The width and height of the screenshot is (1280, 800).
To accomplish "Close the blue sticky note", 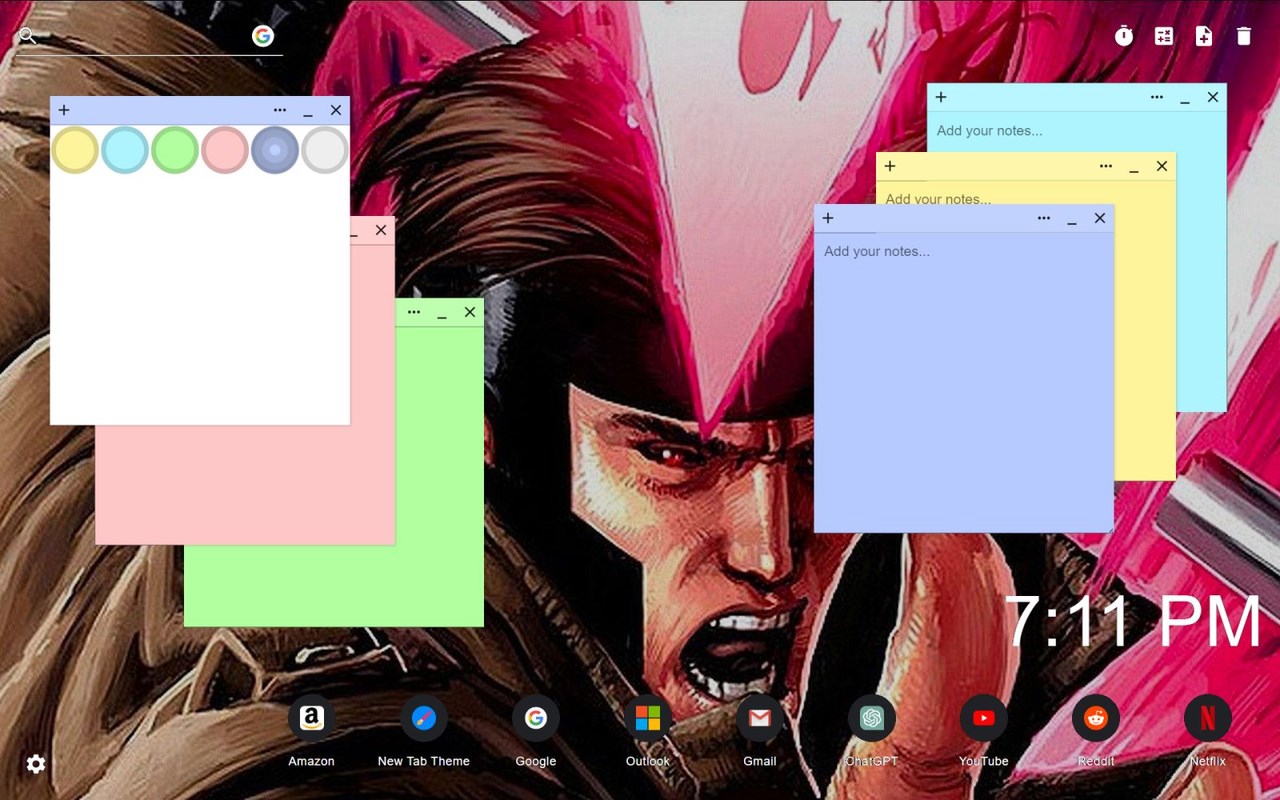I will point(1100,218).
